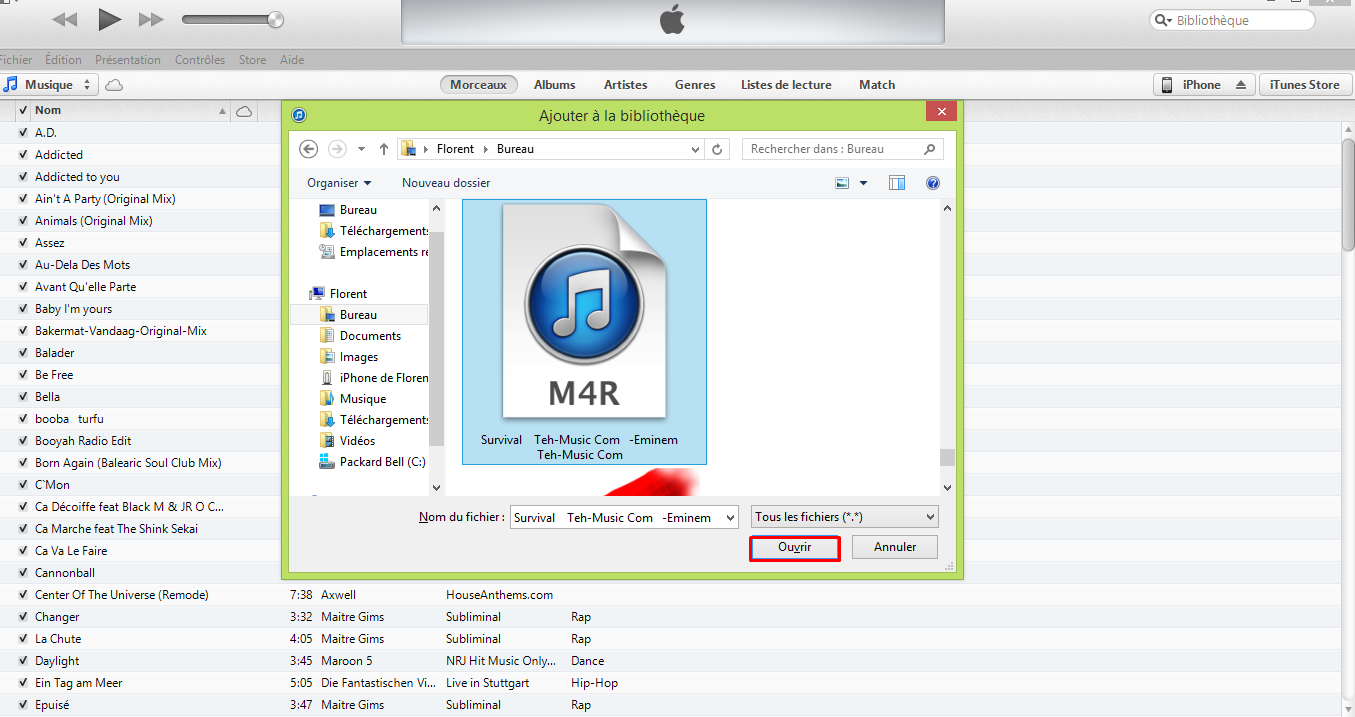Click the back arrow in file dialog
The image size is (1355, 717).
(308, 149)
